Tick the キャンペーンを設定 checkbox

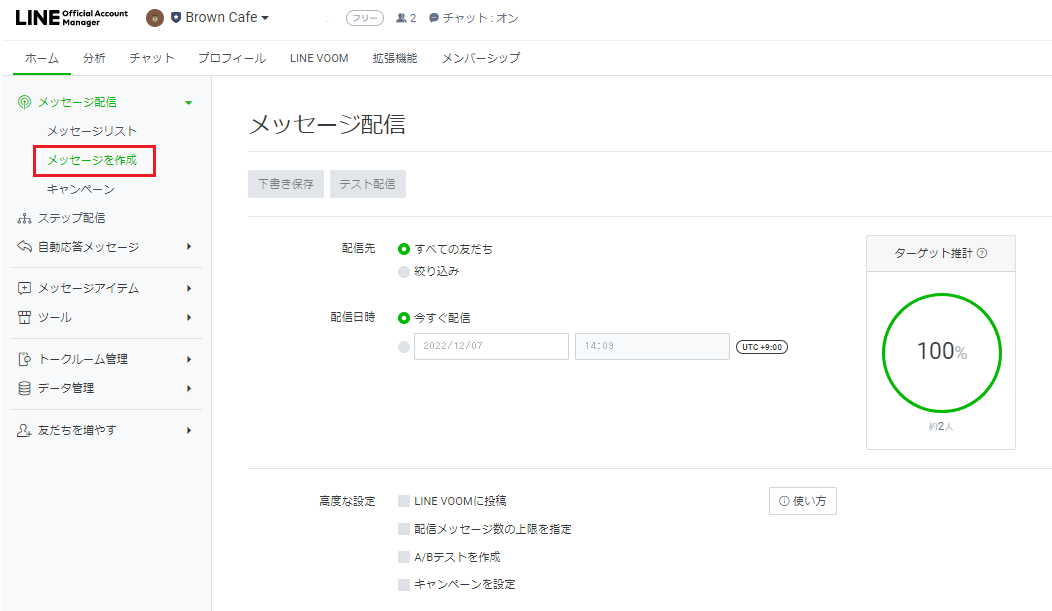[x=404, y=585]
